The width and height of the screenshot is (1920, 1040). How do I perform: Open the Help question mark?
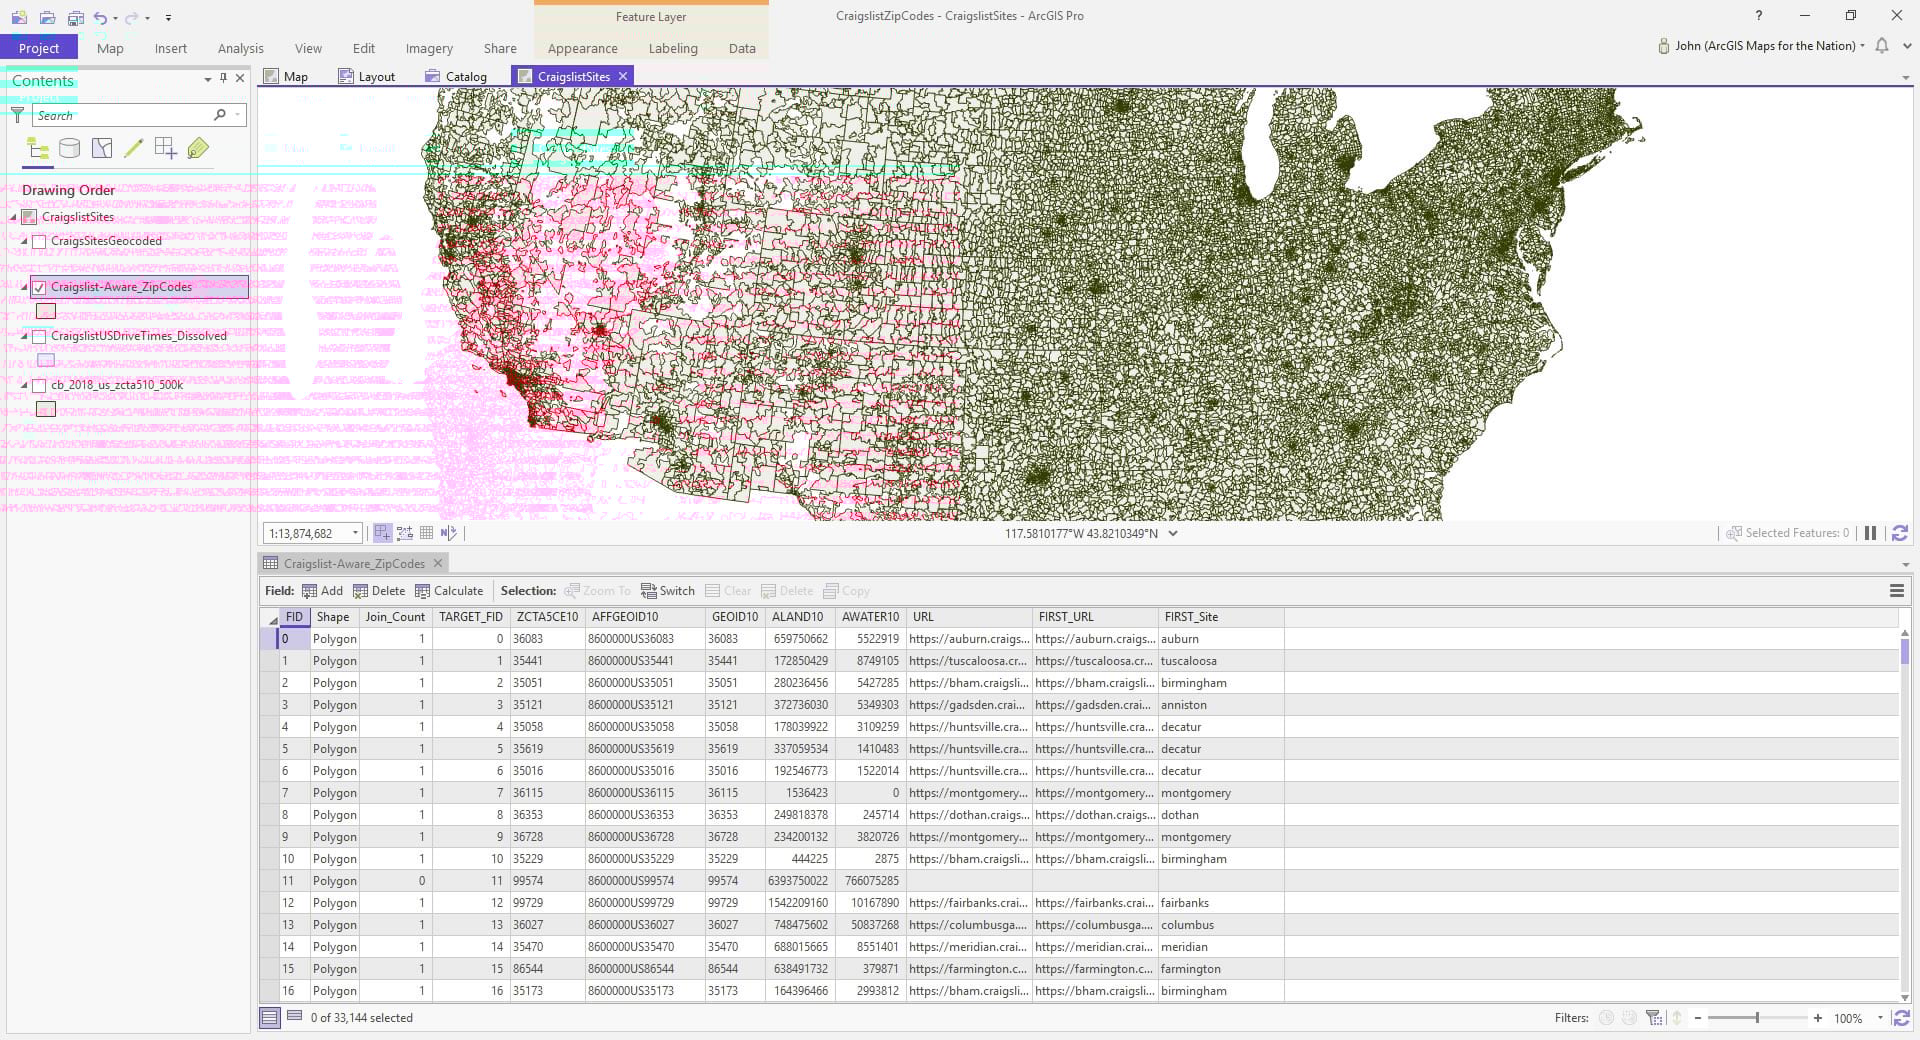(x=1759, y=16)
